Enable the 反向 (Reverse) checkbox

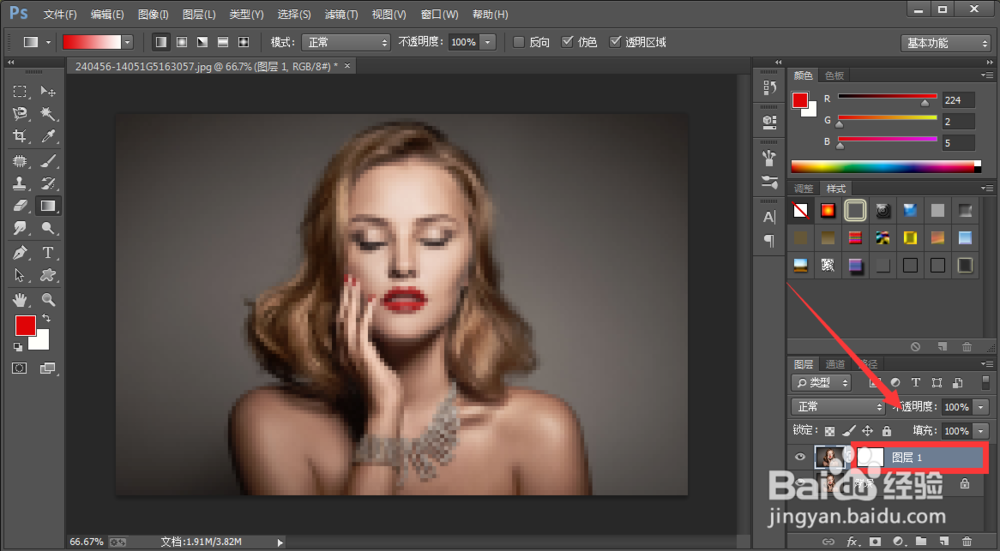pos(518,43)
